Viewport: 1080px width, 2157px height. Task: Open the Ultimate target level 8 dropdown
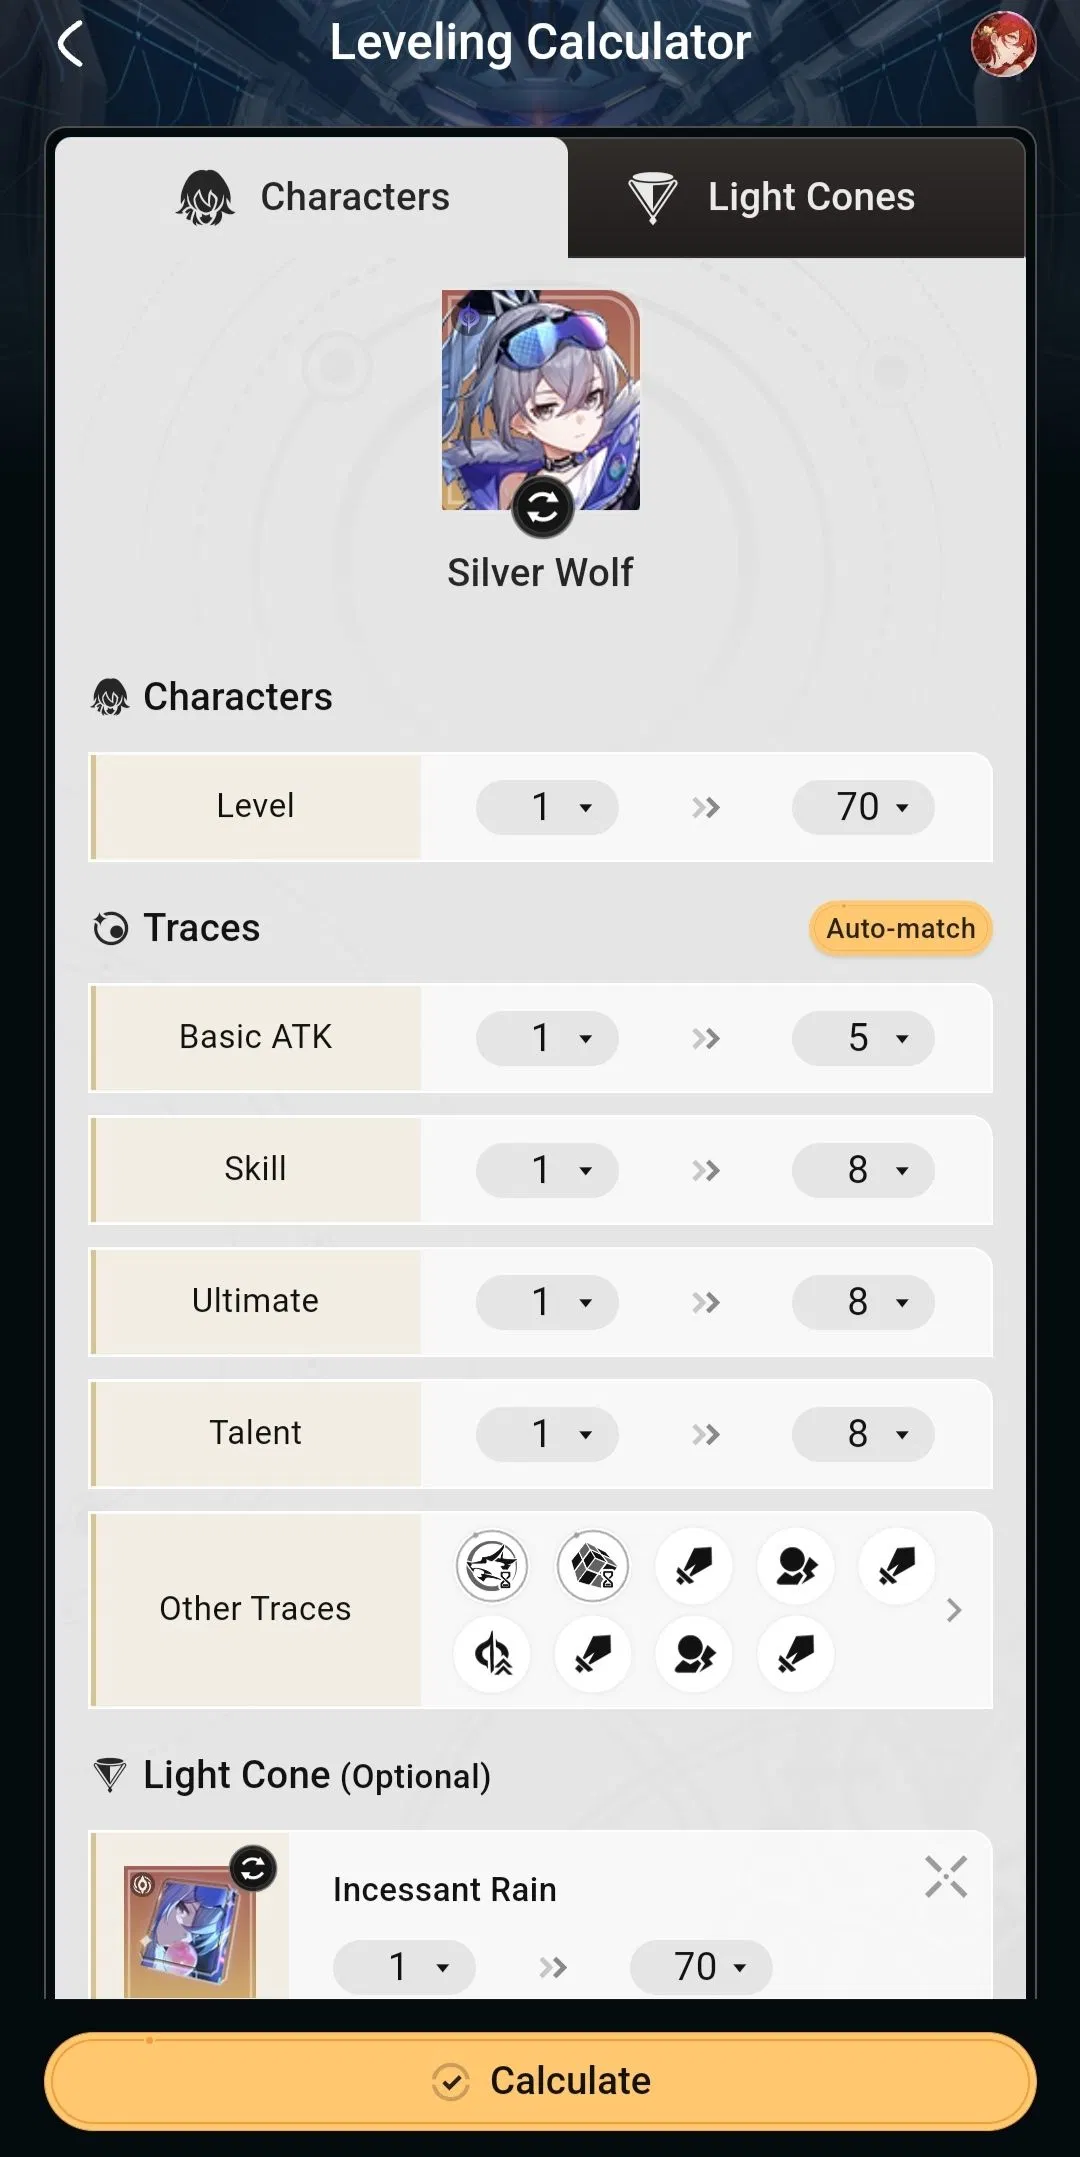(862, 1302)
